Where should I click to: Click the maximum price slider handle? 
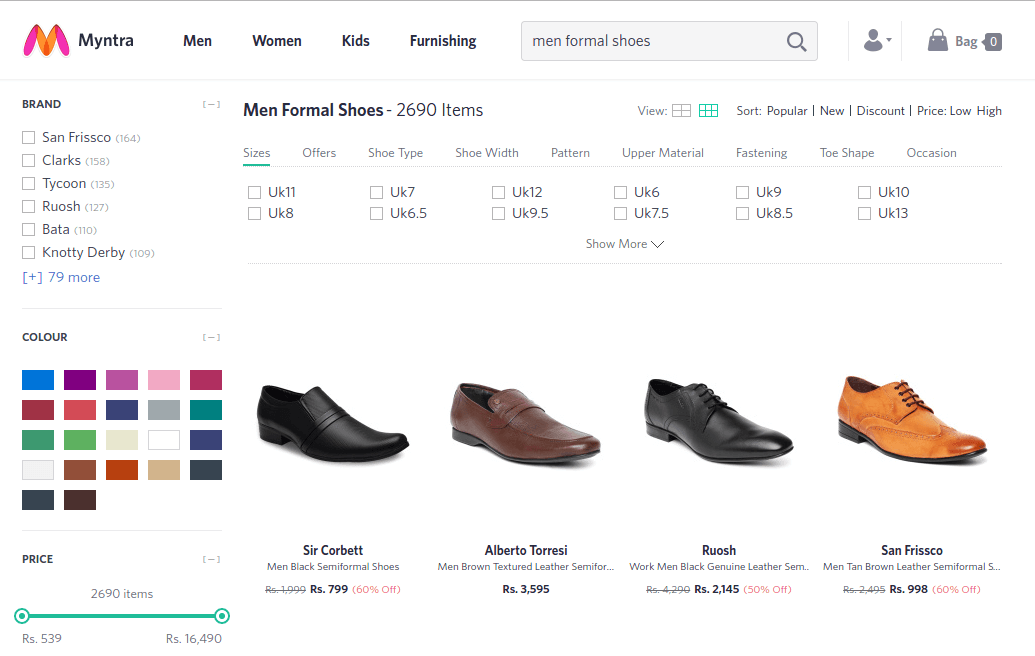[x=222, y=616]
